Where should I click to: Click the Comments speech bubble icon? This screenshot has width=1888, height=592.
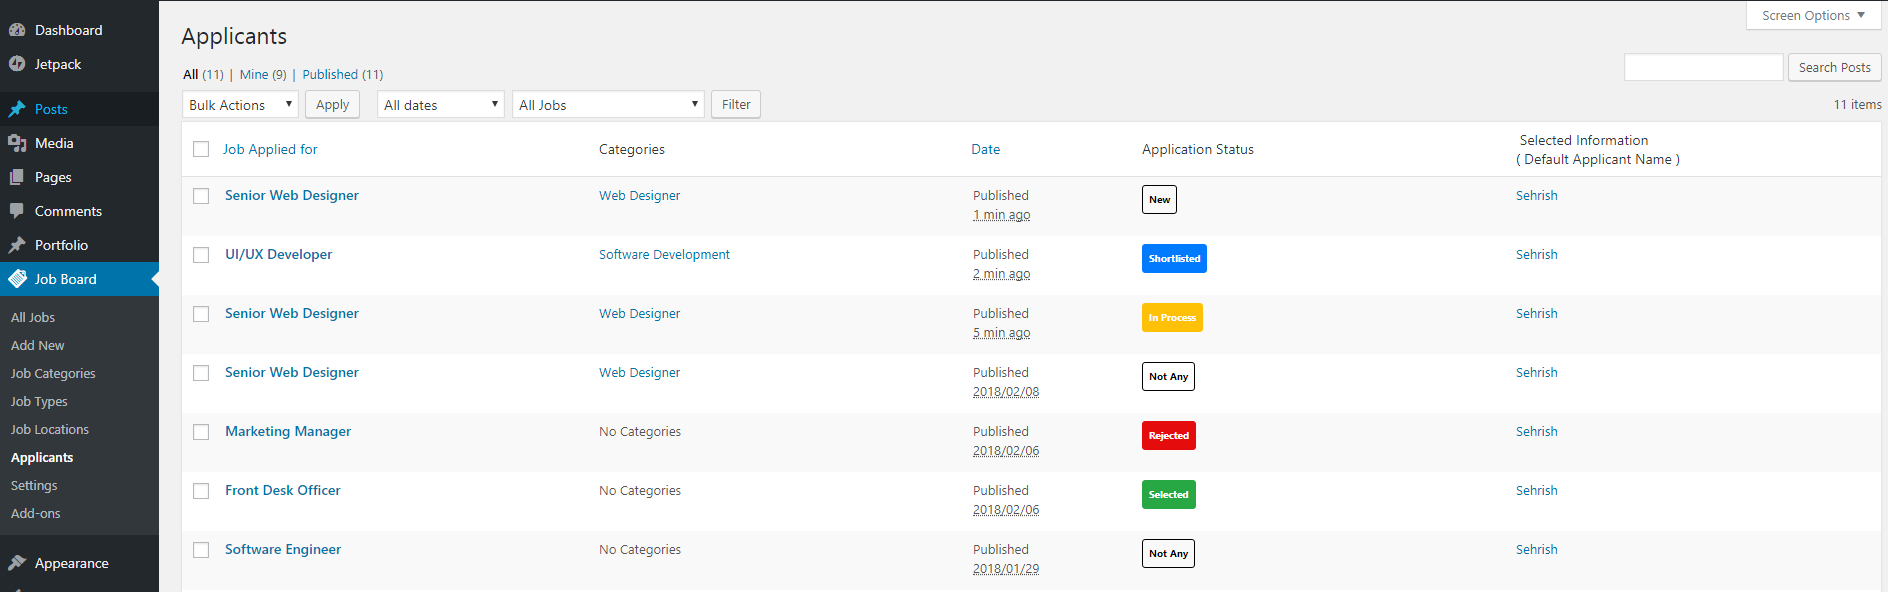click(17, 211)
